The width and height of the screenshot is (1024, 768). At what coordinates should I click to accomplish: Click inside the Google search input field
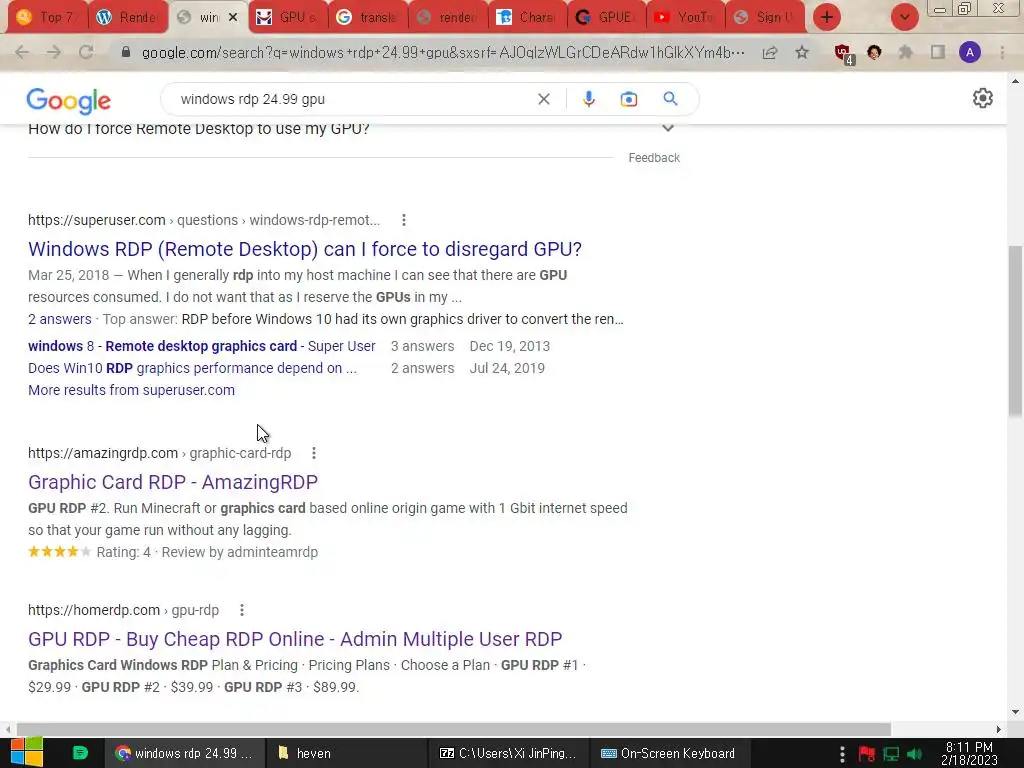point(353,99)
